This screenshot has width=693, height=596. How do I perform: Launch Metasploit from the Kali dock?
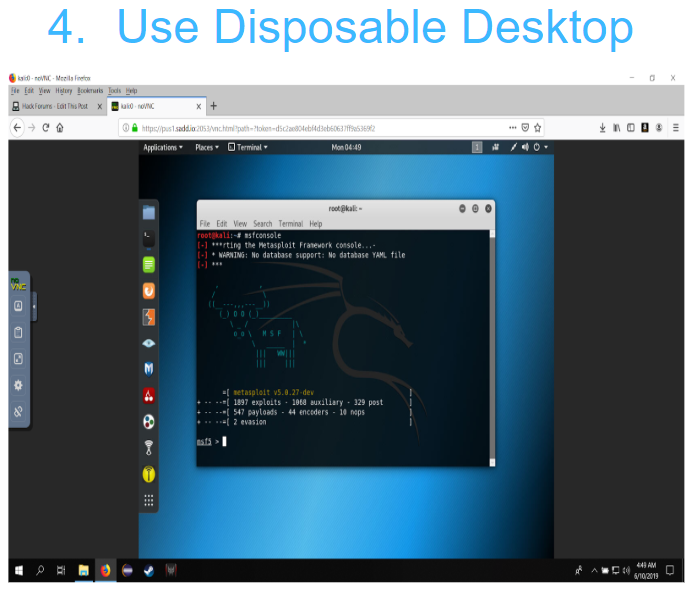click(x=149, y=369)
